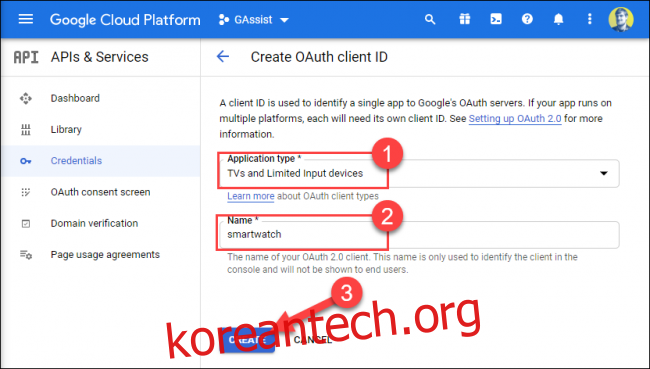
Task: Click the API logo icon in sidebar
Action: 26,57
